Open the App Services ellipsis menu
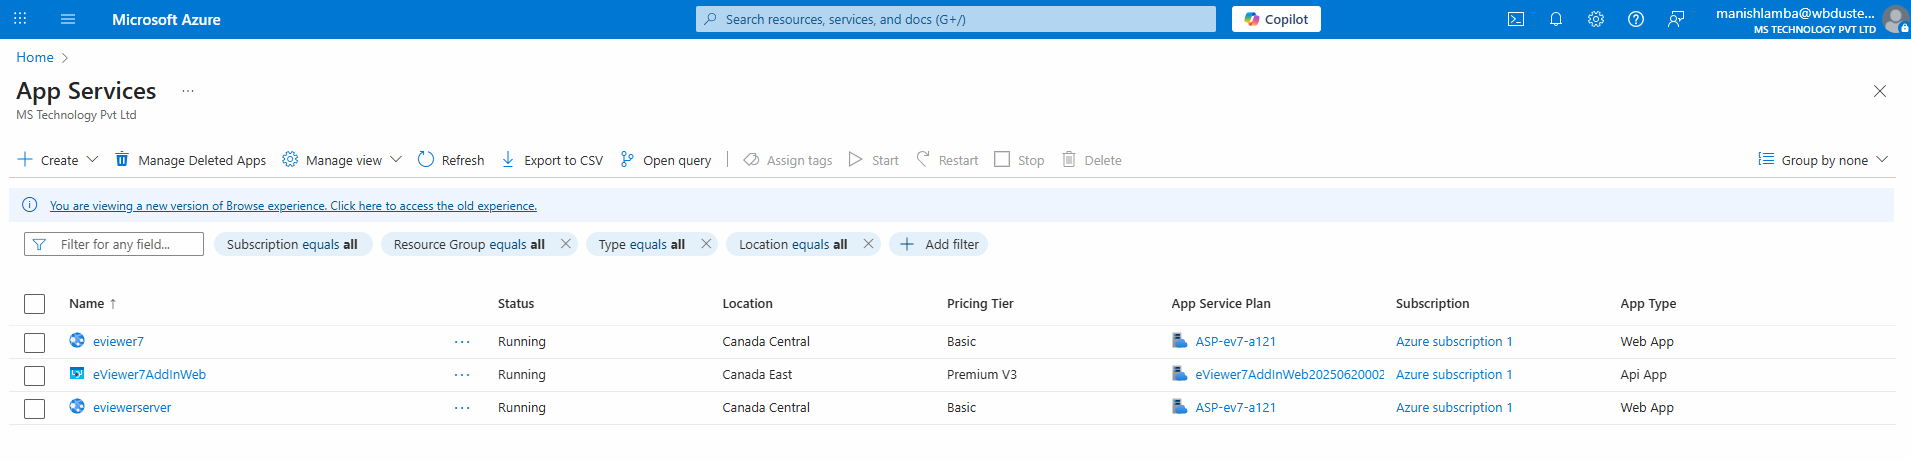The image size is (1911, 462). click(x=188, y=91)
